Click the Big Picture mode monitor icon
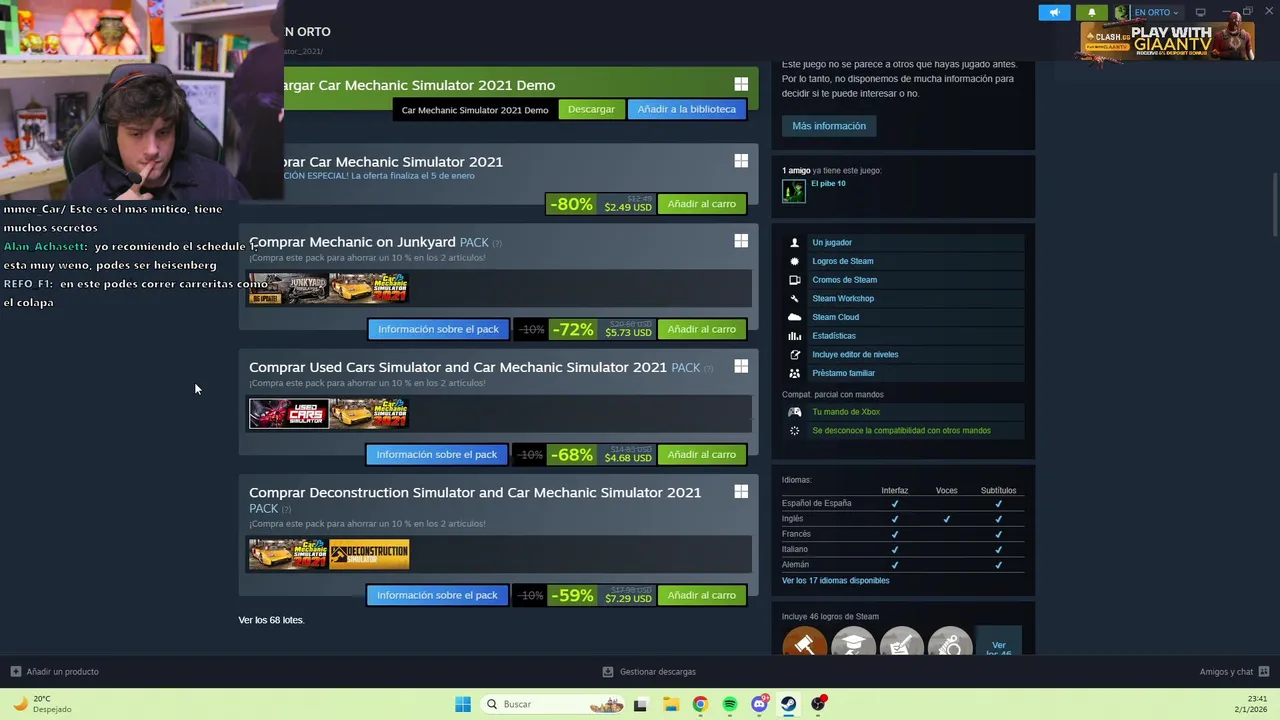This screenshot has height=720, width=1280. (1200, 12)
